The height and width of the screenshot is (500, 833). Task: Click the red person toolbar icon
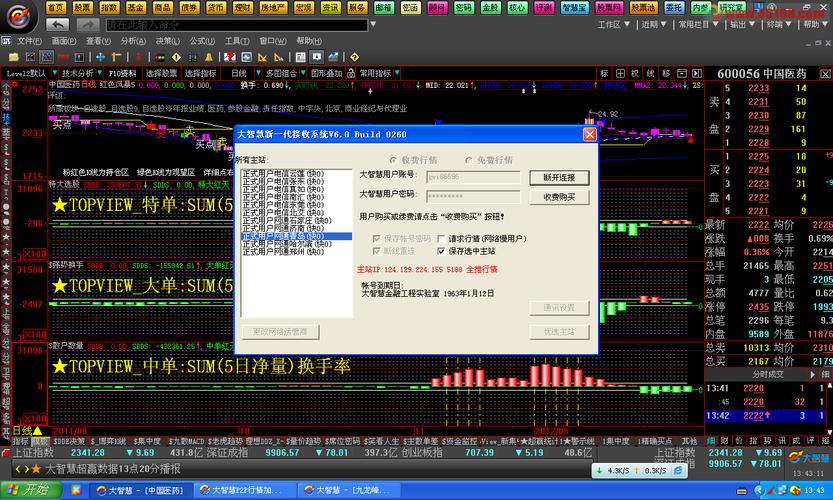(x=138, y=57)
